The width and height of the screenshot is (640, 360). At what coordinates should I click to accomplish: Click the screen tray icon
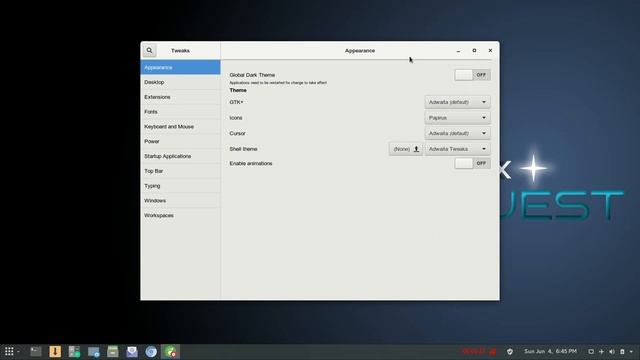click(x=591, y=351)
